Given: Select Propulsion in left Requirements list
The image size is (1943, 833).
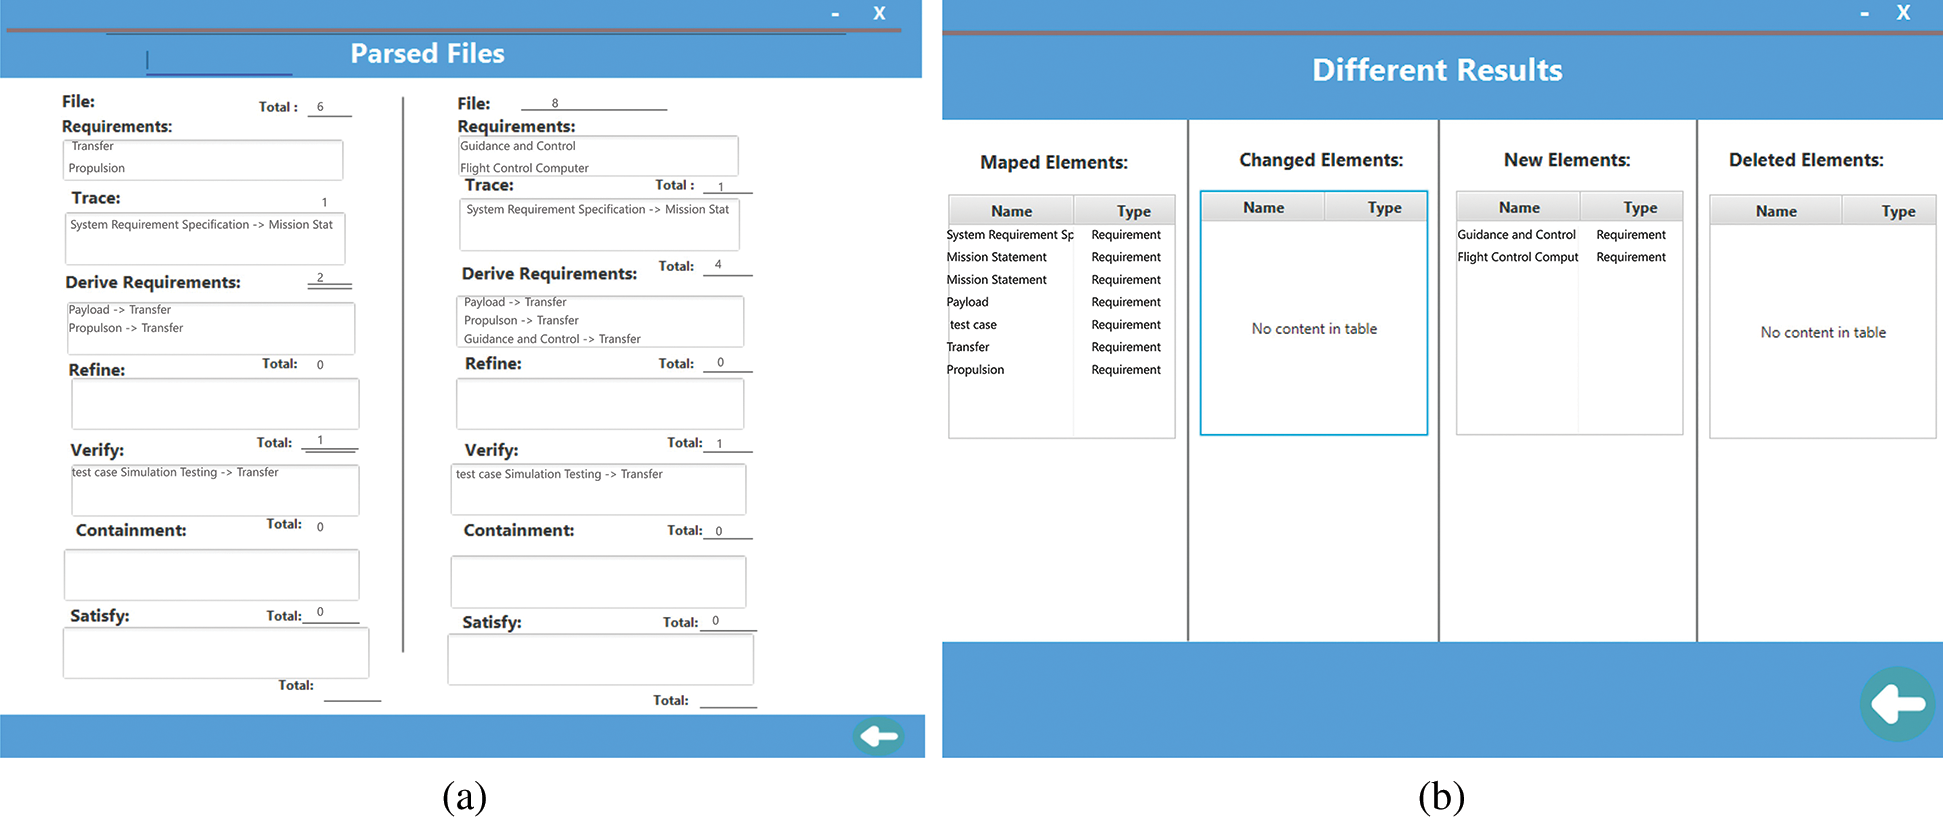Looking at the screenshot, I should point(97,168).
